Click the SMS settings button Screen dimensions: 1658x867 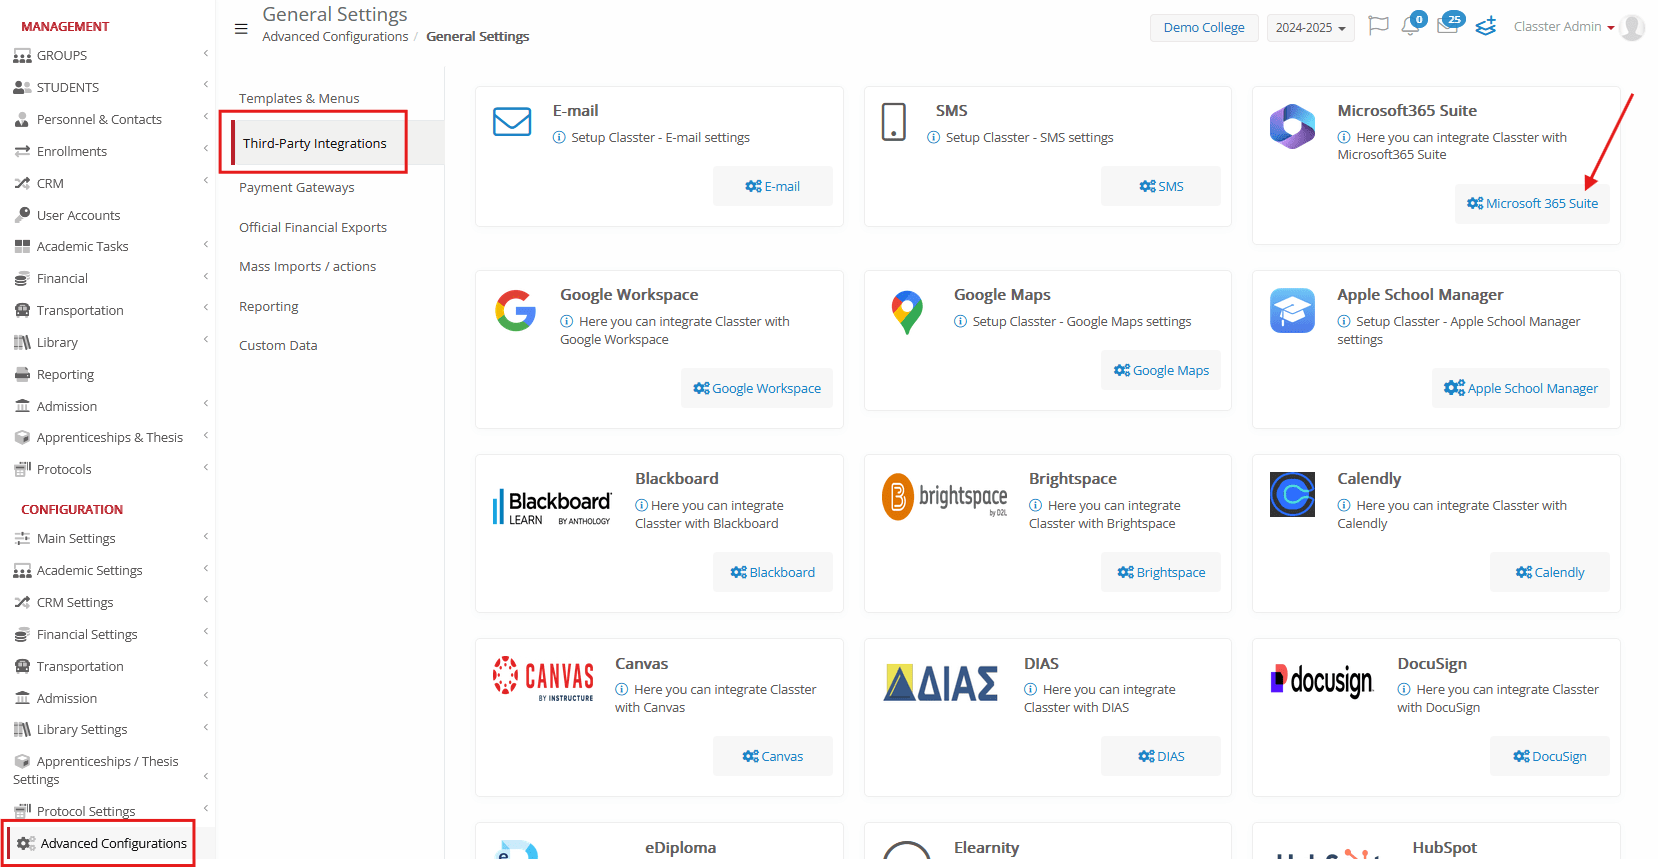point(1160,186)
